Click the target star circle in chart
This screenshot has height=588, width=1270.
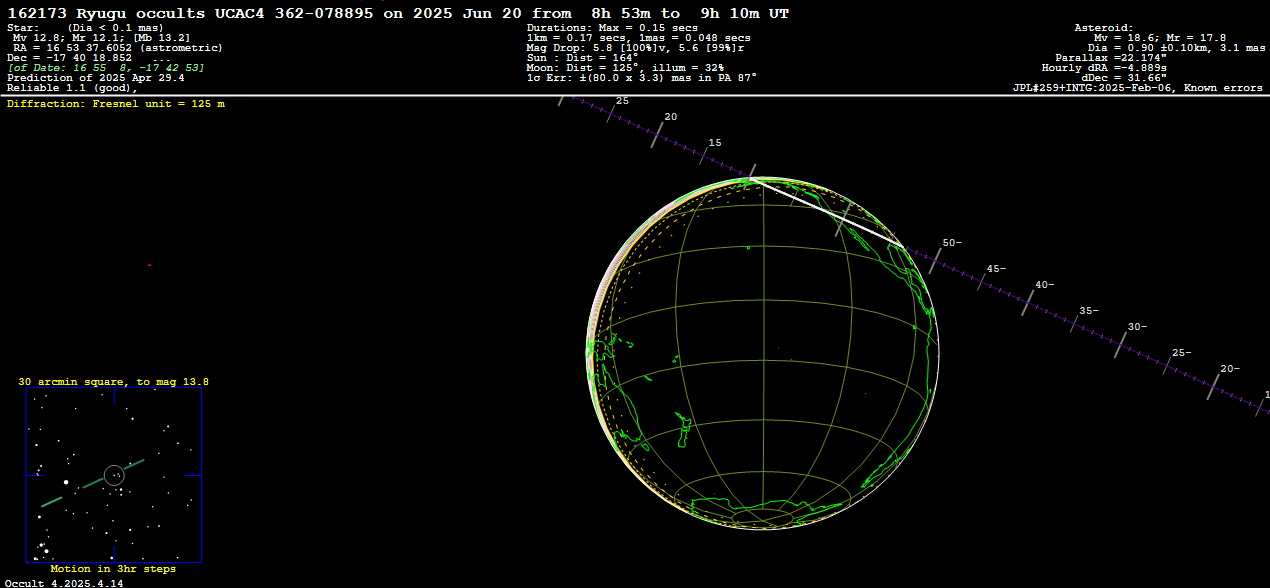tap(114, 475)
